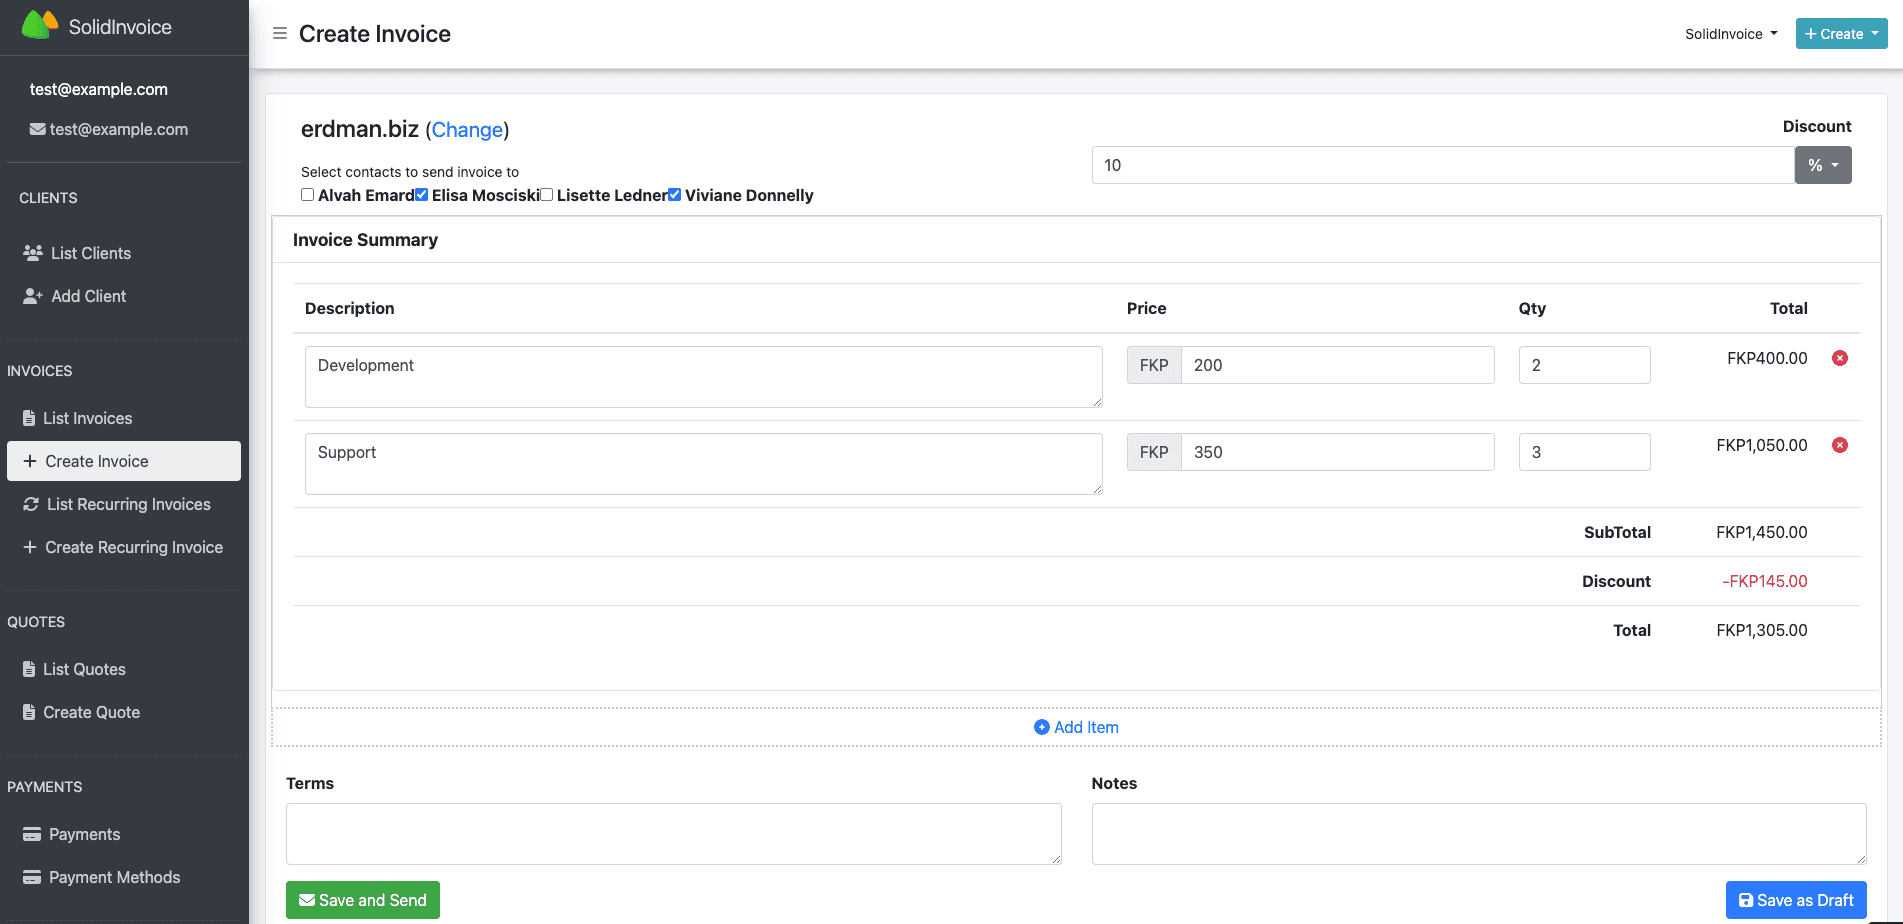Click the Add Item link
The height and width of the screenshot is (924, 1903).
pos(1076,727)
